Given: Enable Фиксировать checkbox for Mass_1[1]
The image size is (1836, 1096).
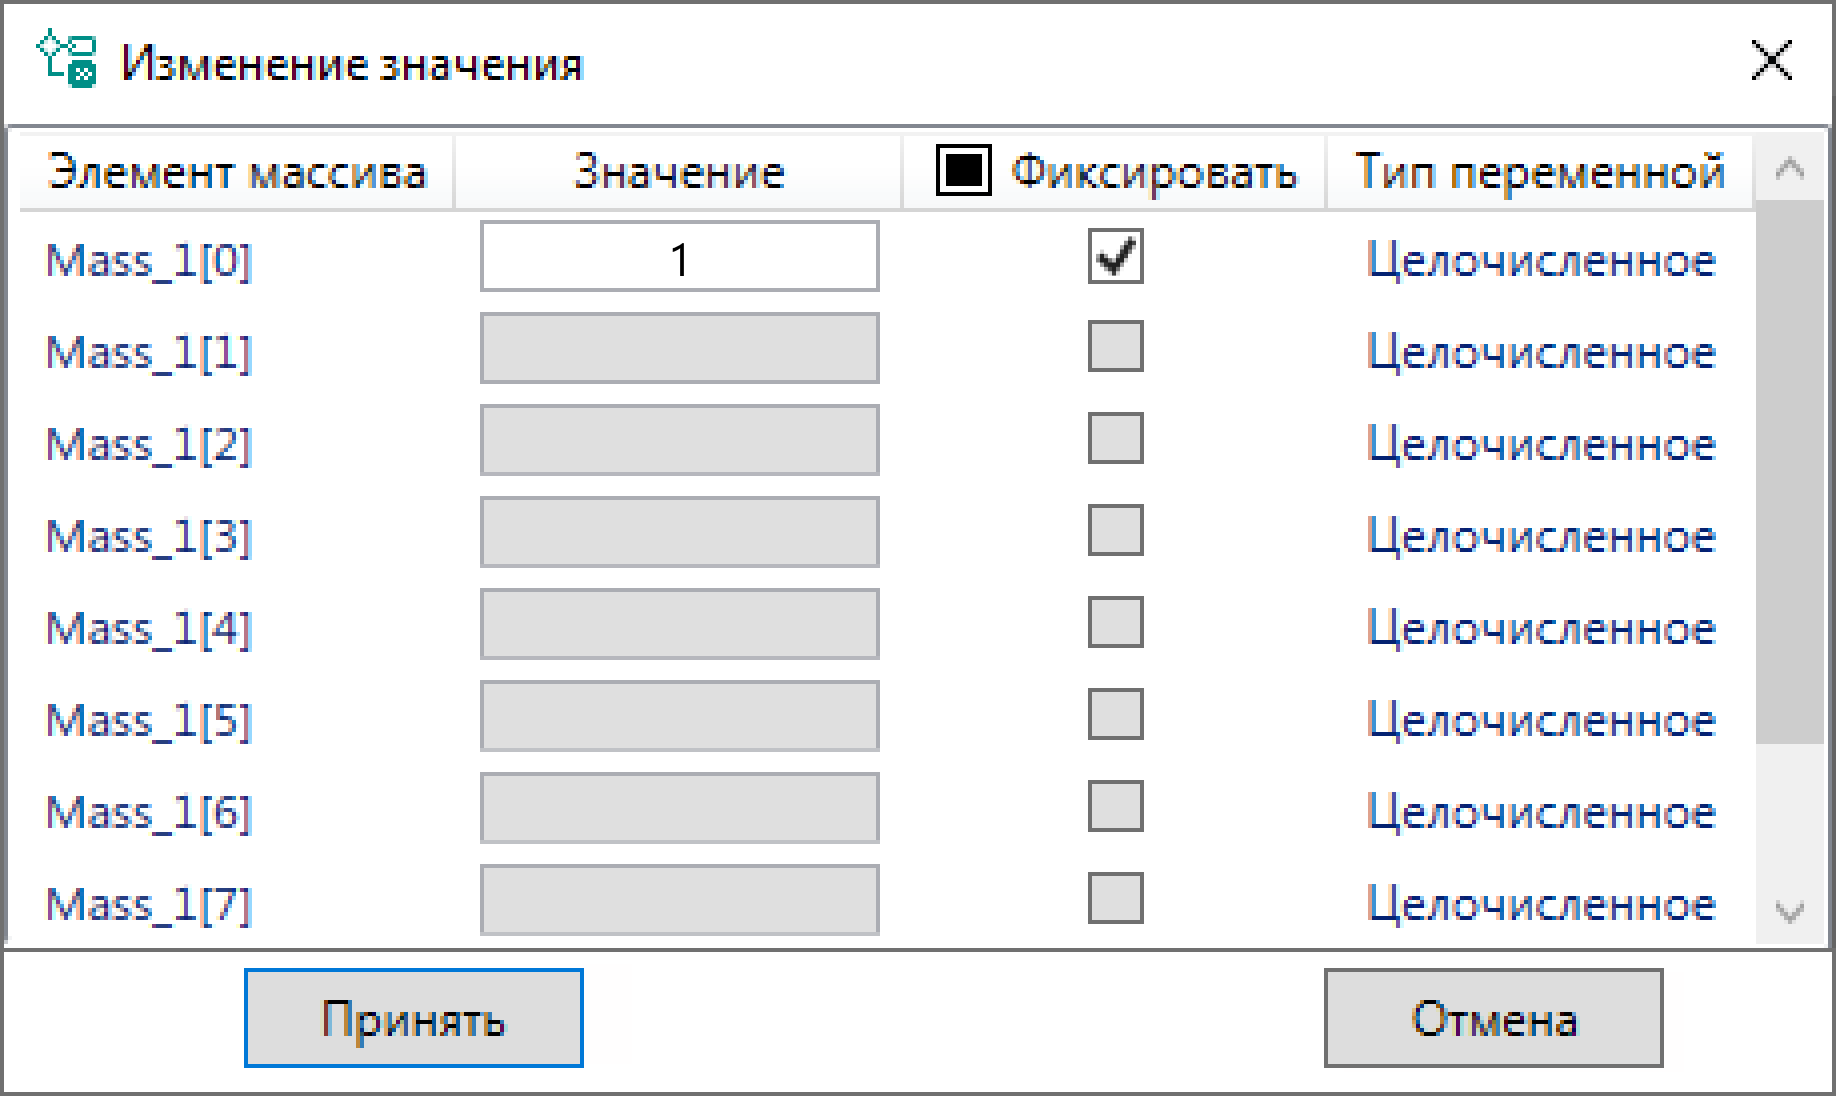Looking at the screenshot, I should click(x=1115, y=348).
